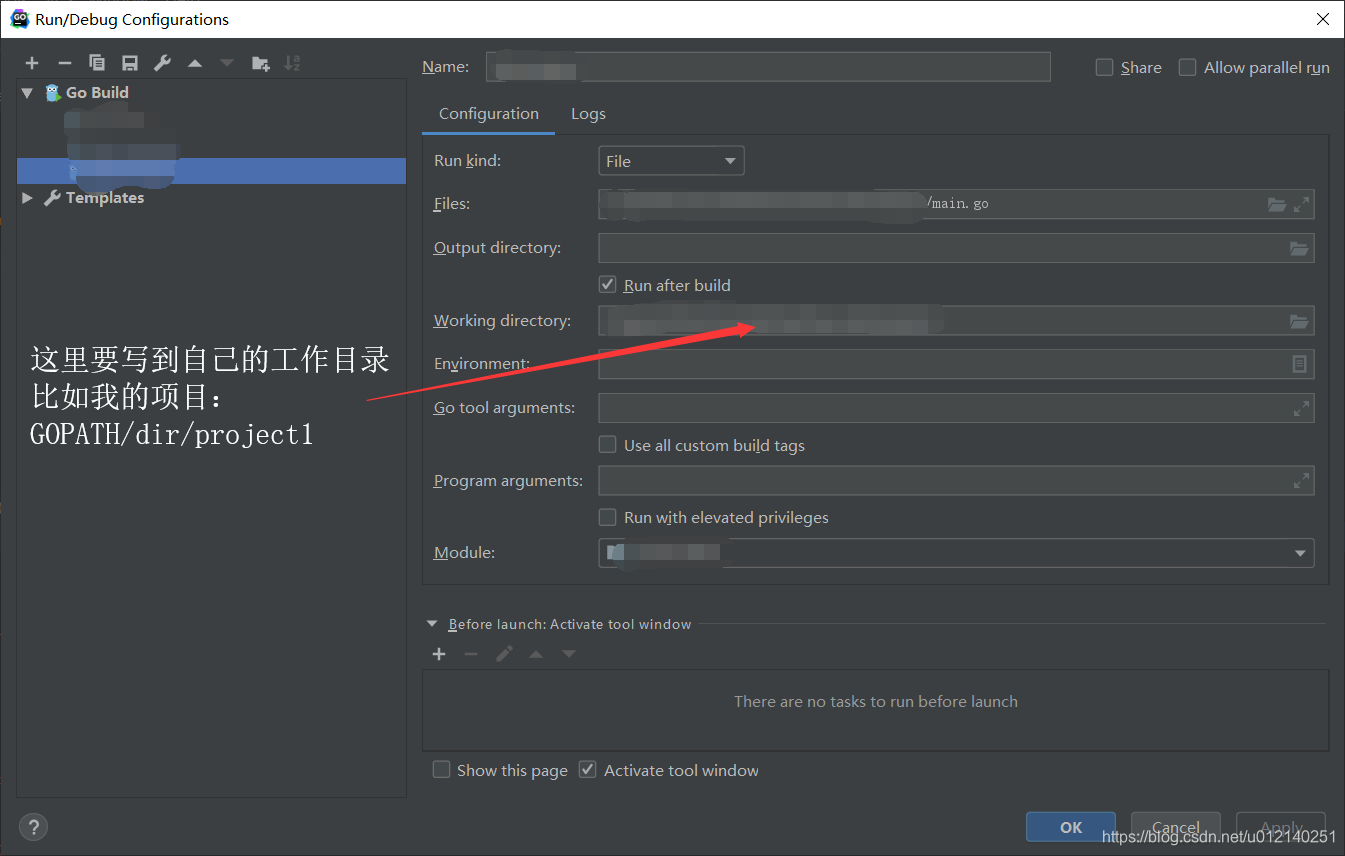Collapse the Go Build tree node
Viewport: 1345px width, 856px height.
tap(27, 92)
